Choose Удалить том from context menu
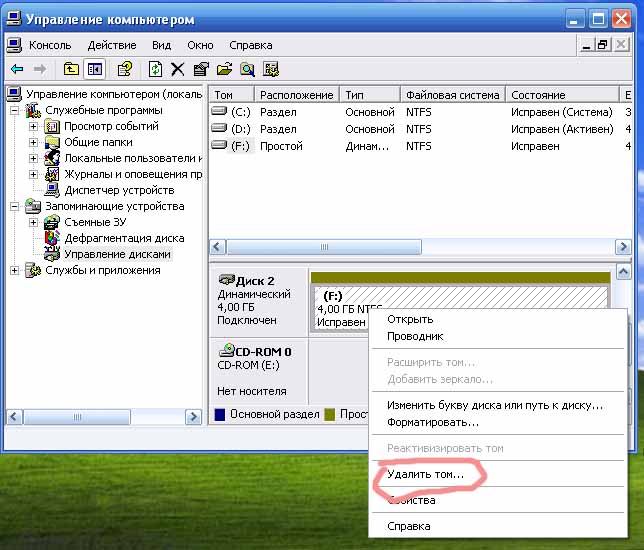Viewport: 644px width, 550px height. point(425,473)
